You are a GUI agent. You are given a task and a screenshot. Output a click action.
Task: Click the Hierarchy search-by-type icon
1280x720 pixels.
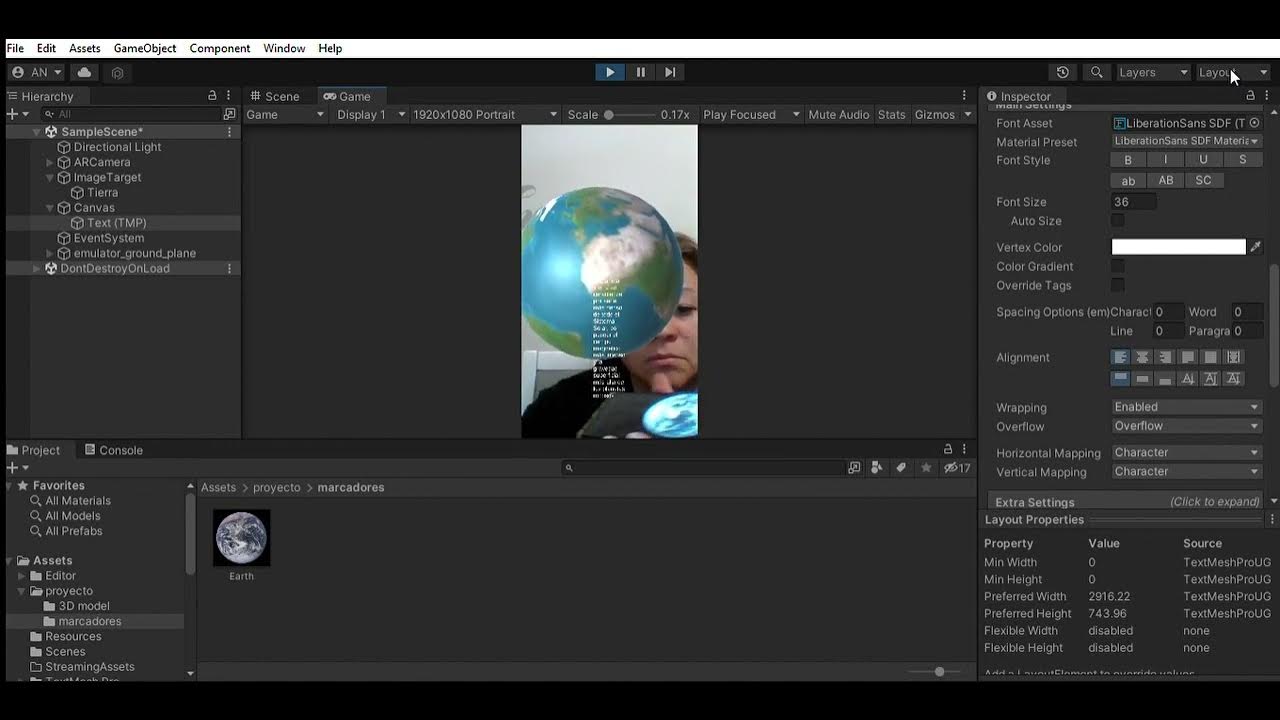(x=229, y=114)
